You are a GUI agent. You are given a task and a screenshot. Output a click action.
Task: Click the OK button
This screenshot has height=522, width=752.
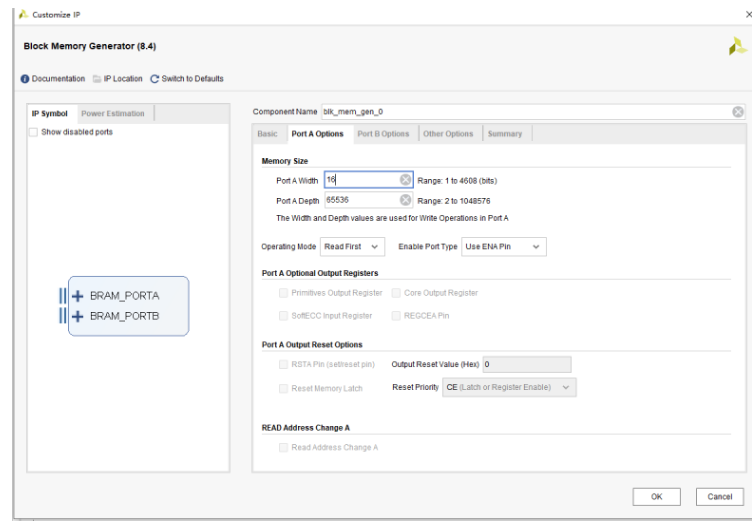656,496
